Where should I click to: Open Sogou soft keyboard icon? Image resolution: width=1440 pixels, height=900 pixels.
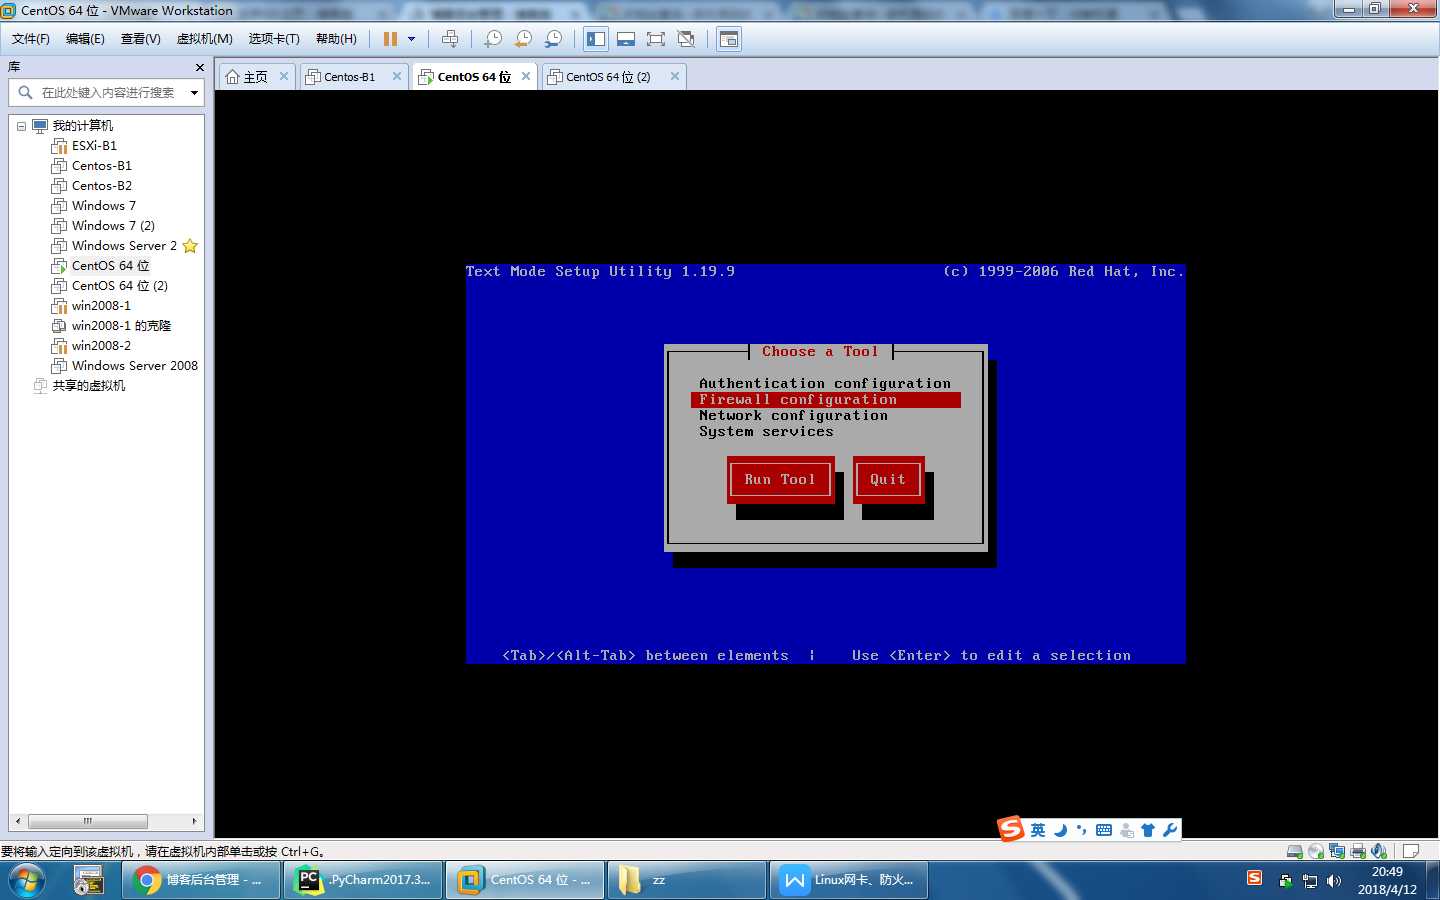pos(1104,830)
